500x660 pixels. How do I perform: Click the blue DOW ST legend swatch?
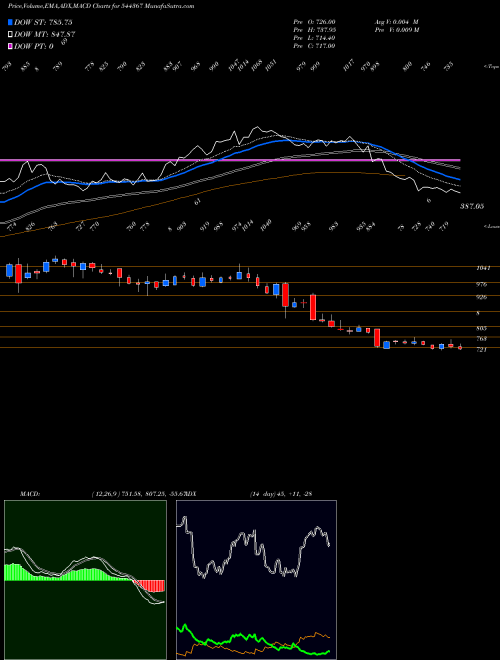10,22
